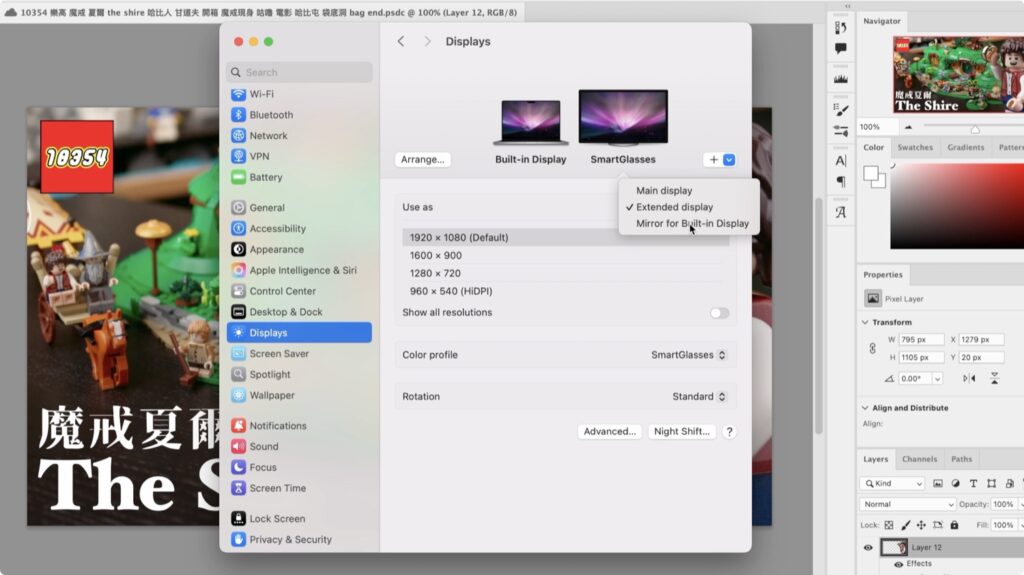Open the Paragraph panel icon

tap(840, 182)
